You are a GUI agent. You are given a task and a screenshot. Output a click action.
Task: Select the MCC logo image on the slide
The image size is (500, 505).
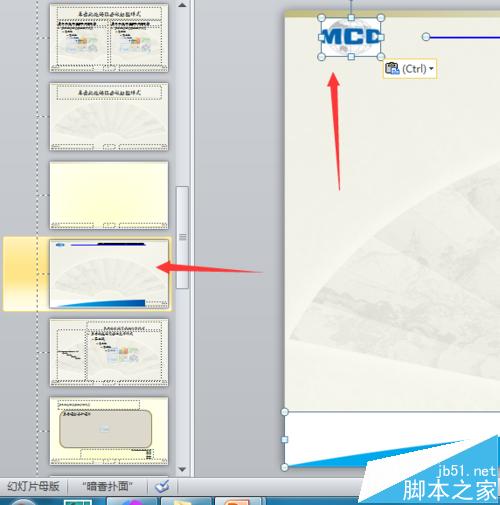coord(351,37)
